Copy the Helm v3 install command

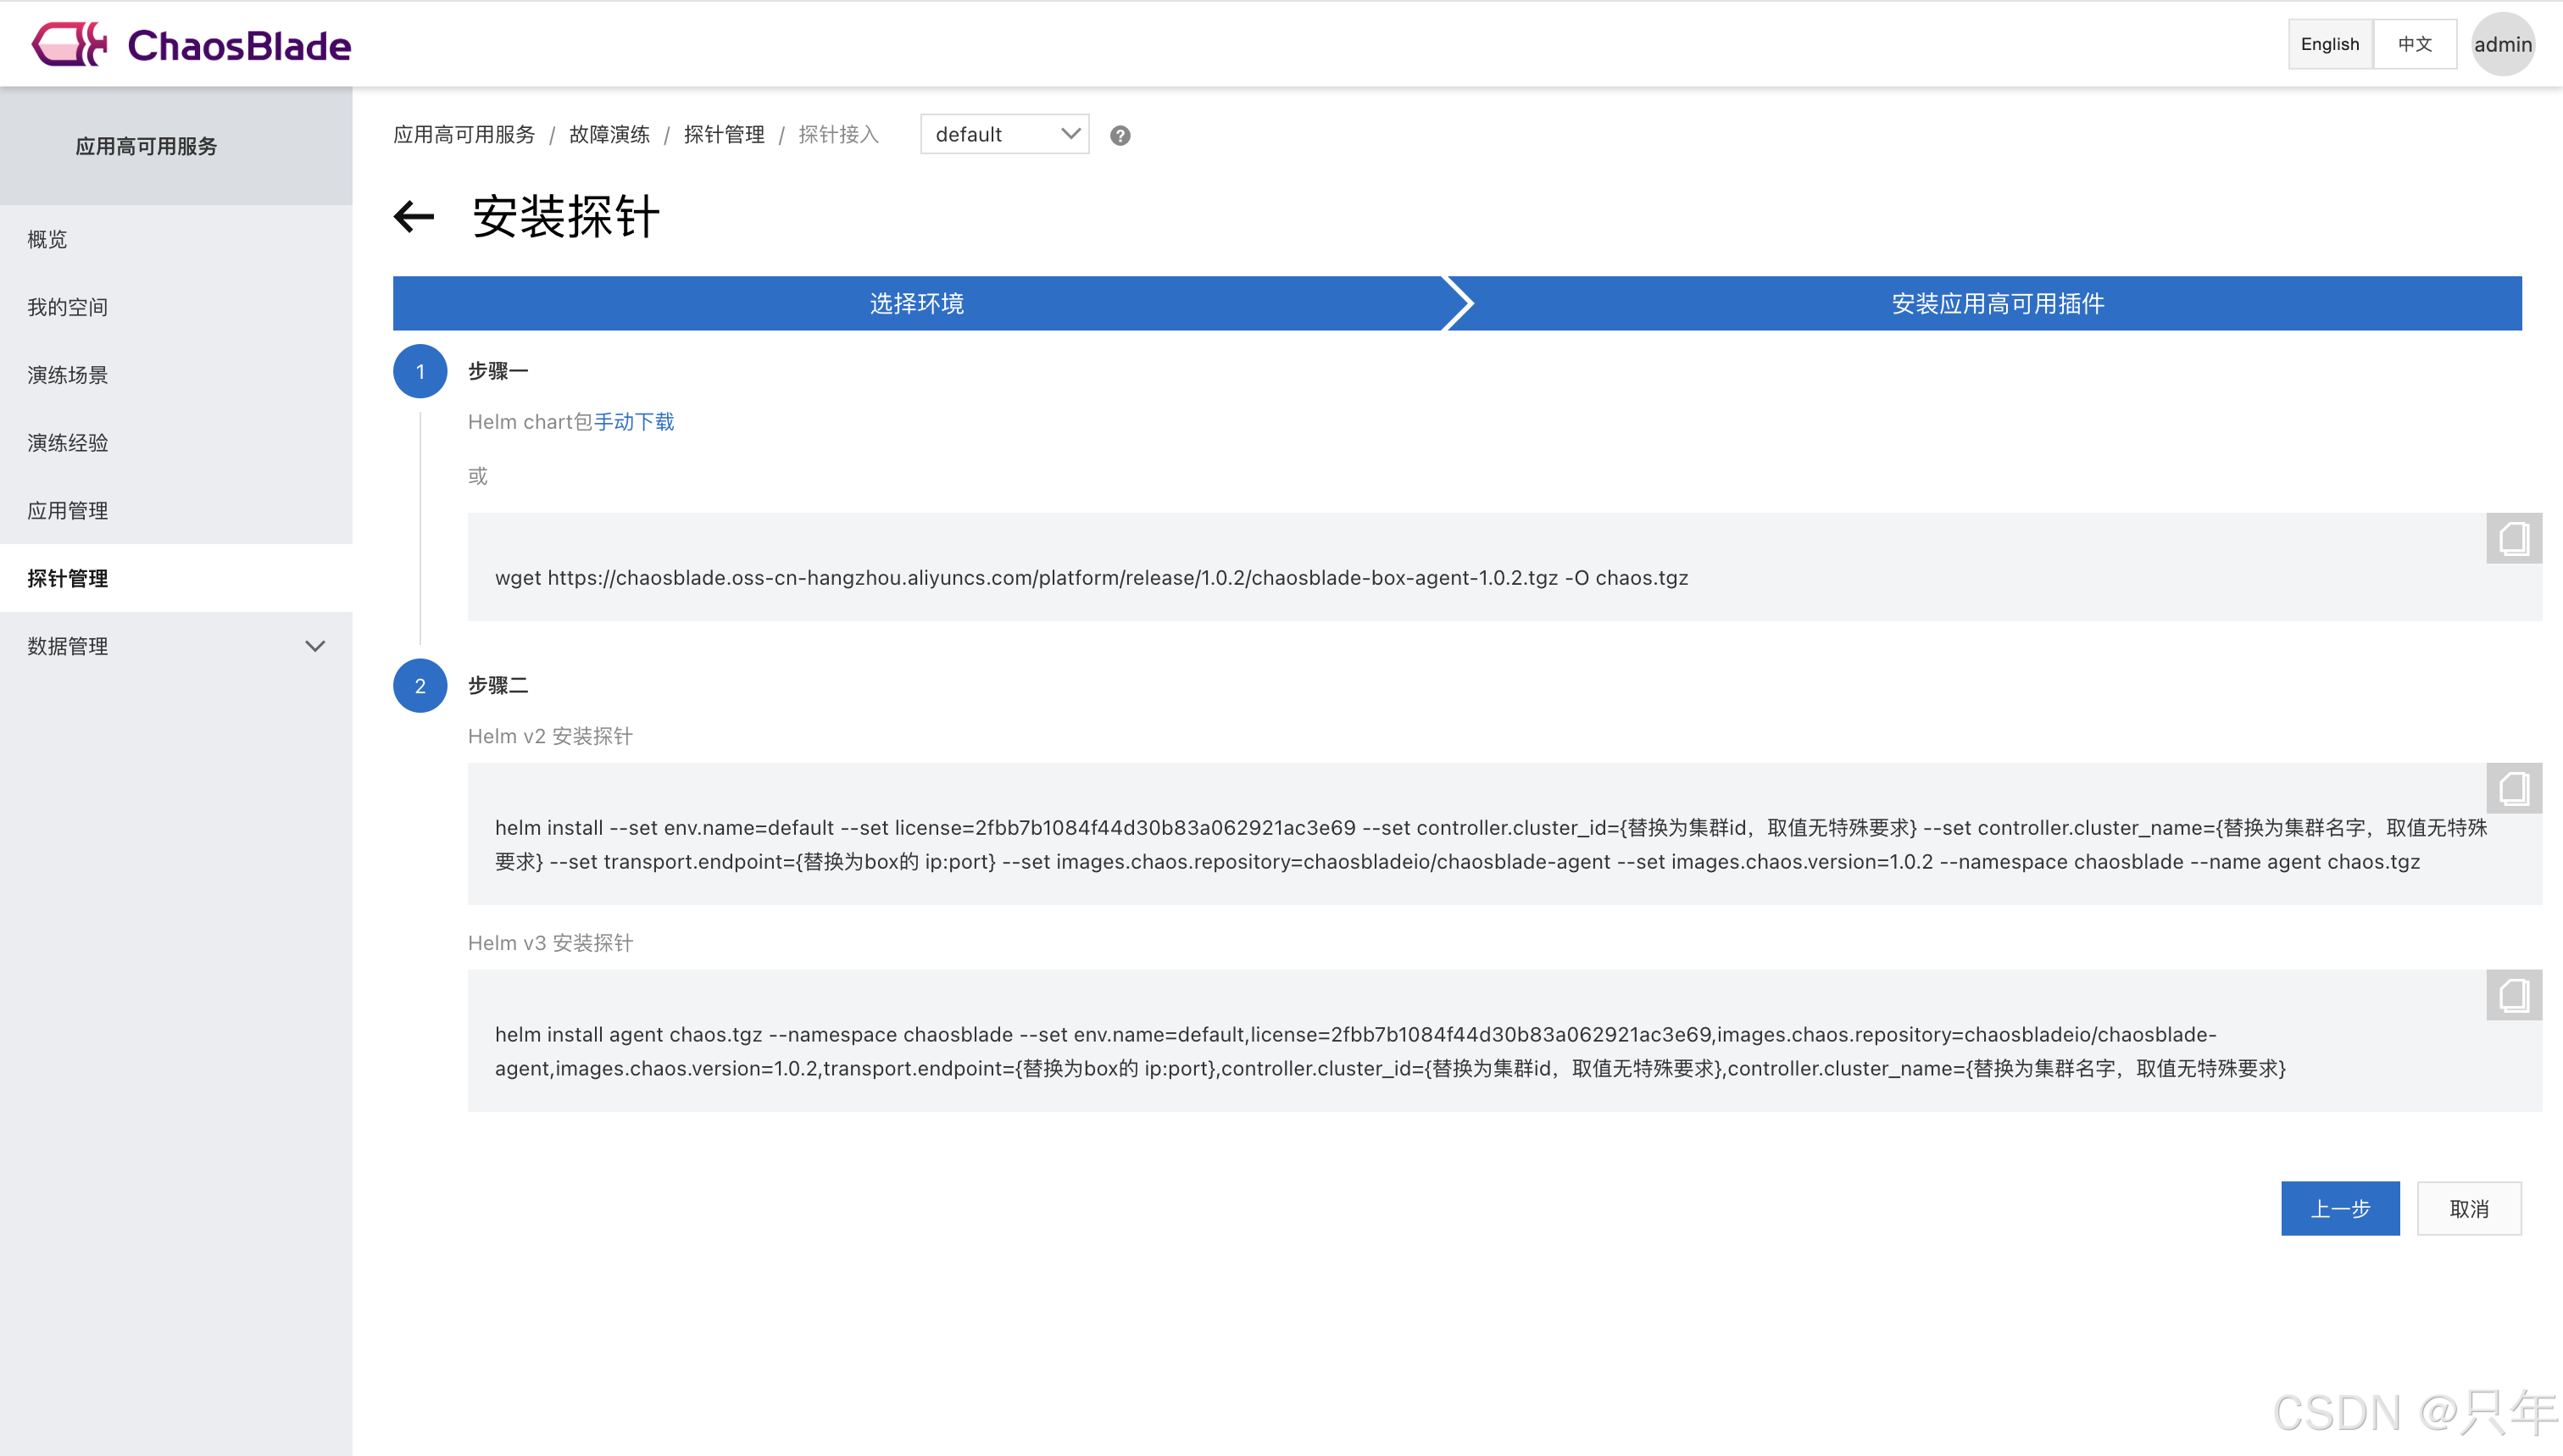point(2513,996)
